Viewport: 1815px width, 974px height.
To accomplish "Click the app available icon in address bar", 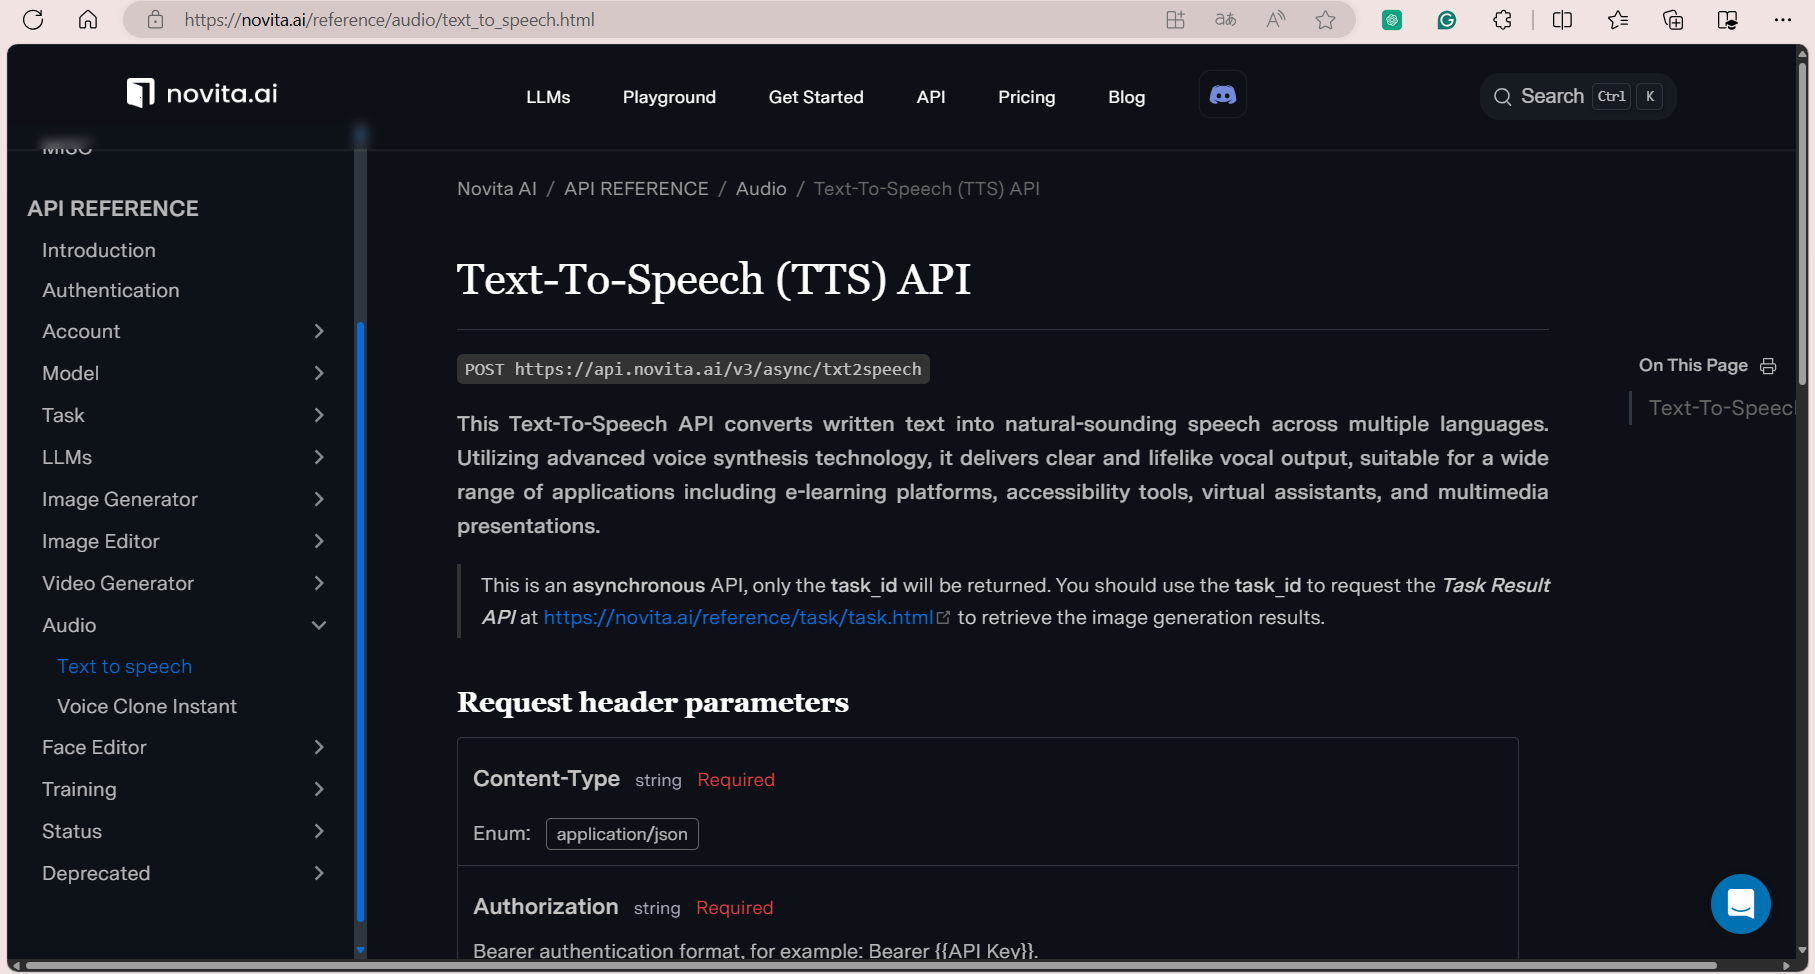I will (1175, 20).
